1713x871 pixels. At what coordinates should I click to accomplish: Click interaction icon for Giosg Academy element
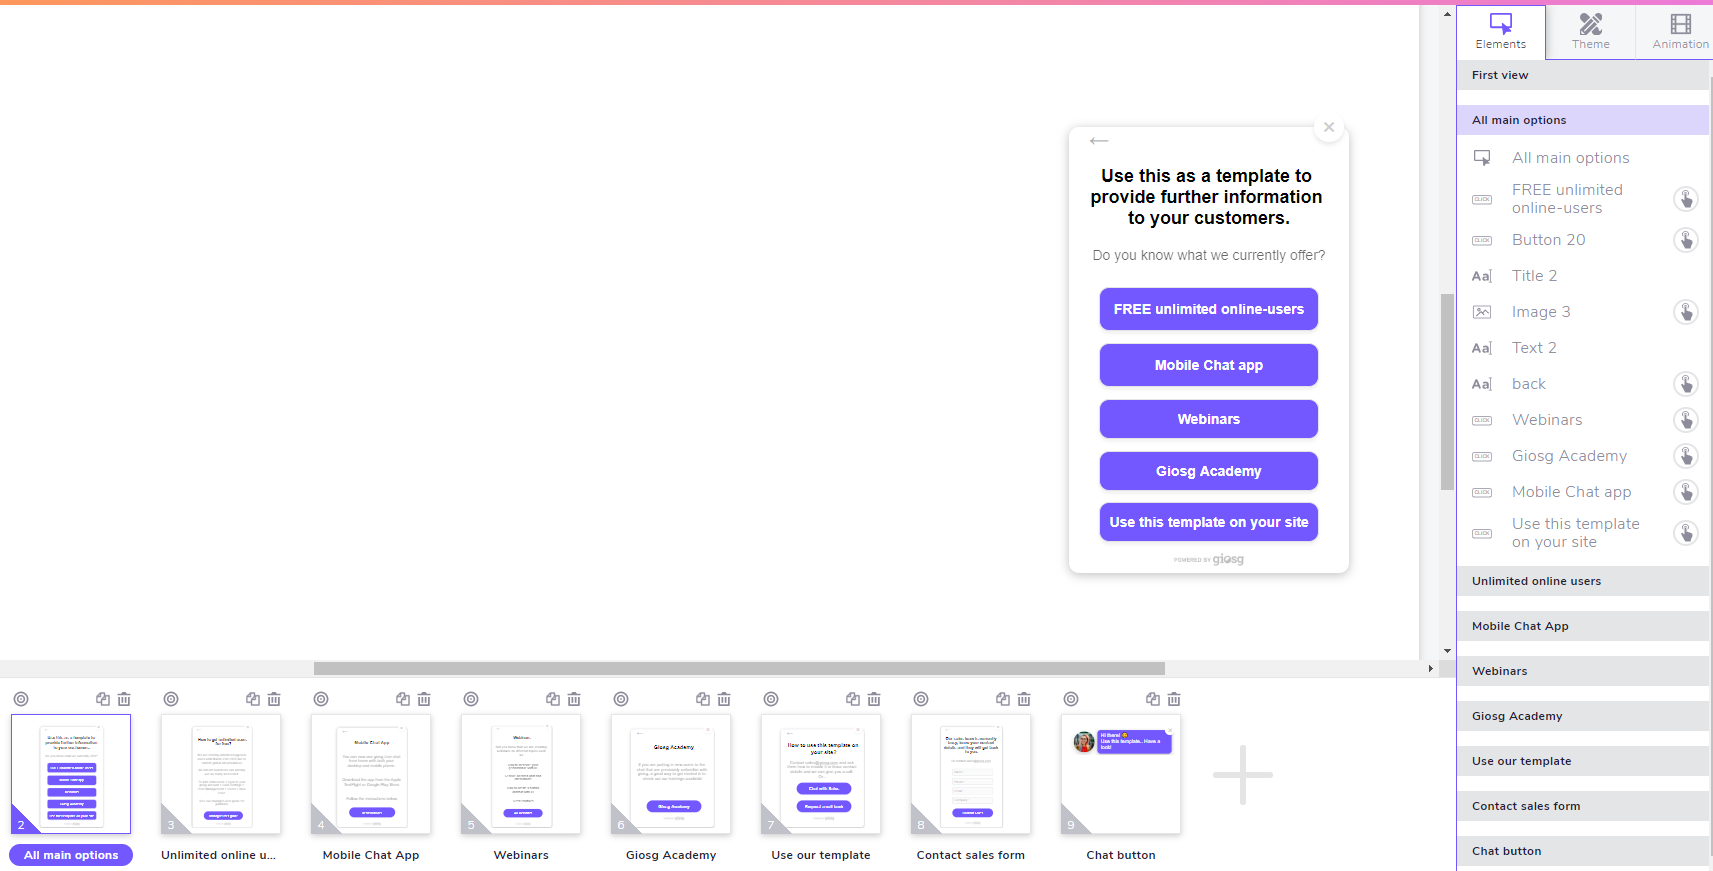(x=1686, y=456)
